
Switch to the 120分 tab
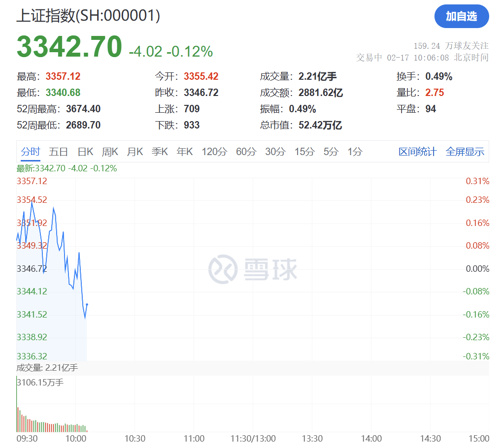point(214,152)
